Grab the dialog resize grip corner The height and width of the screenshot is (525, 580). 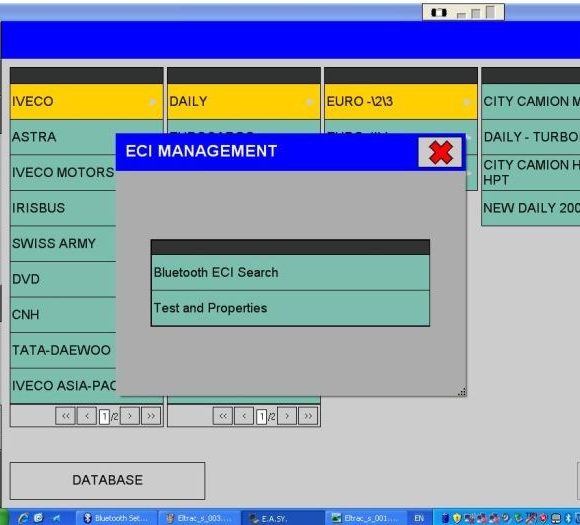(x=462, y=392)
